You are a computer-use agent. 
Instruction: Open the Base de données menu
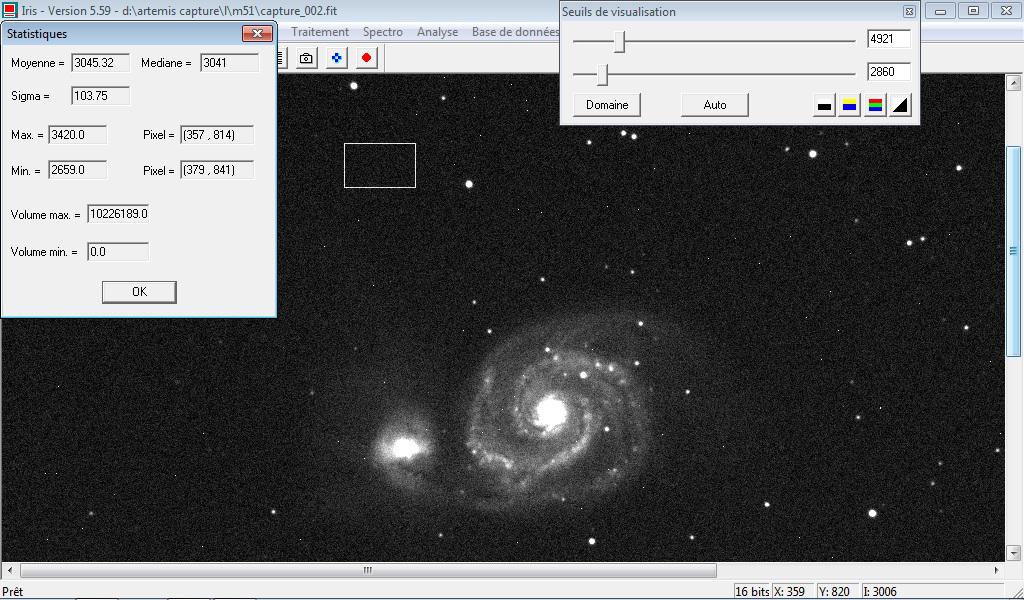[515, 32]
